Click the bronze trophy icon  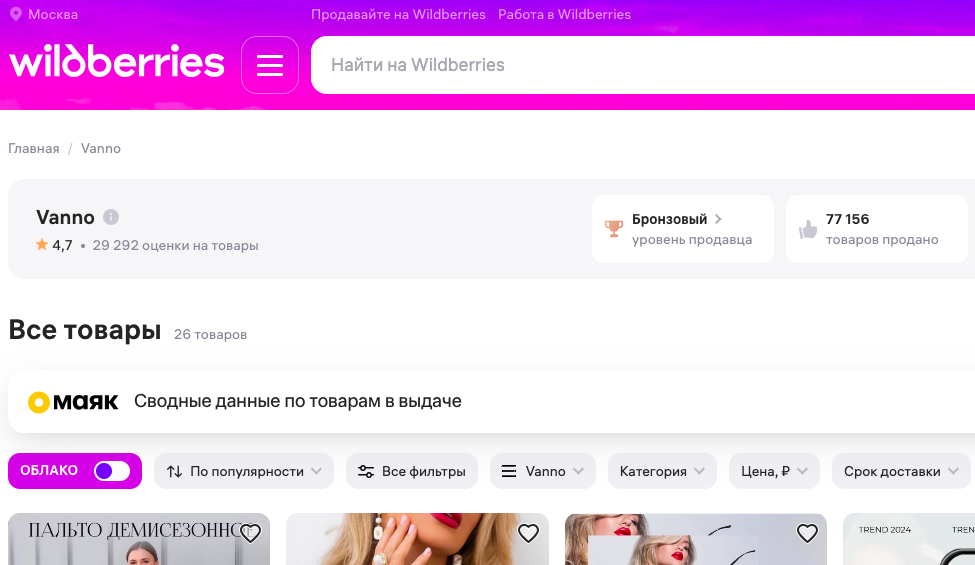[613, 229]
